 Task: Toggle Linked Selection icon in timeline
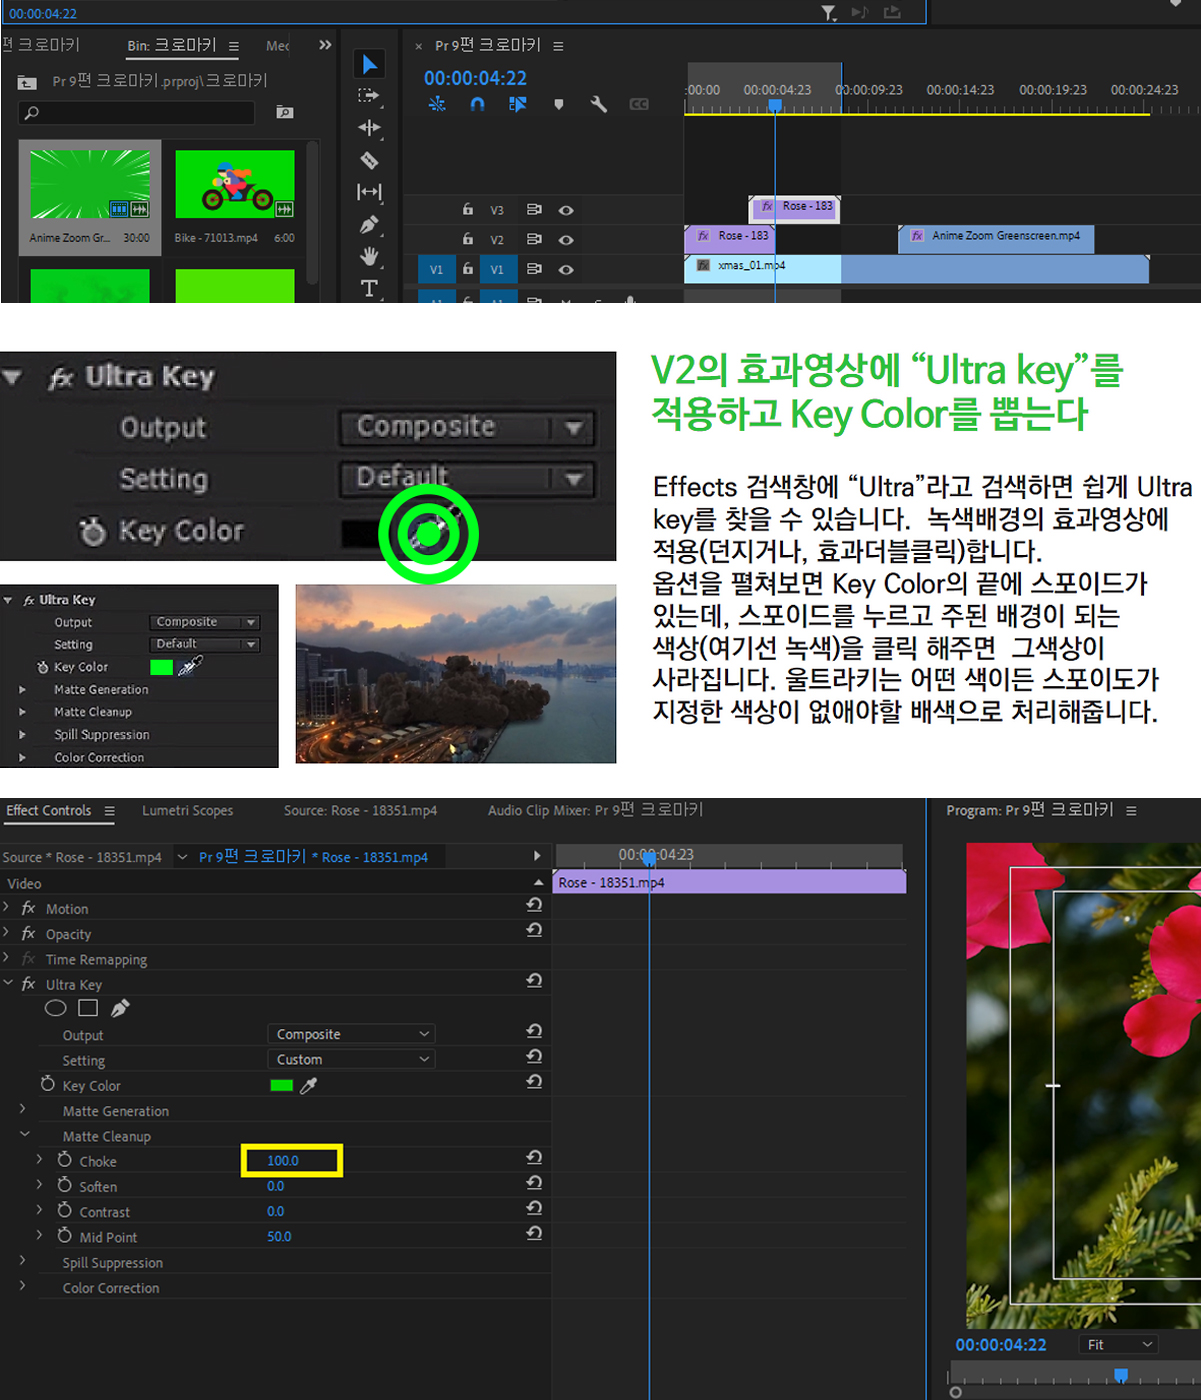point(517,104)
